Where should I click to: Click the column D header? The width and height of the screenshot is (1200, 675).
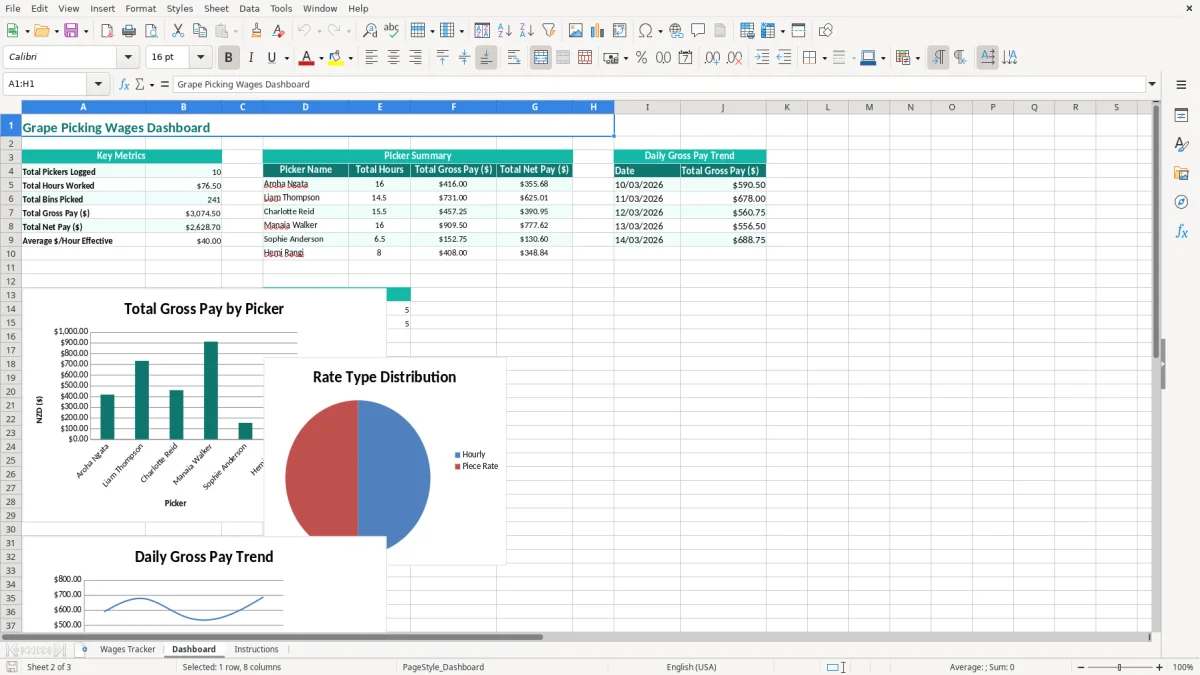click(305, 107)
